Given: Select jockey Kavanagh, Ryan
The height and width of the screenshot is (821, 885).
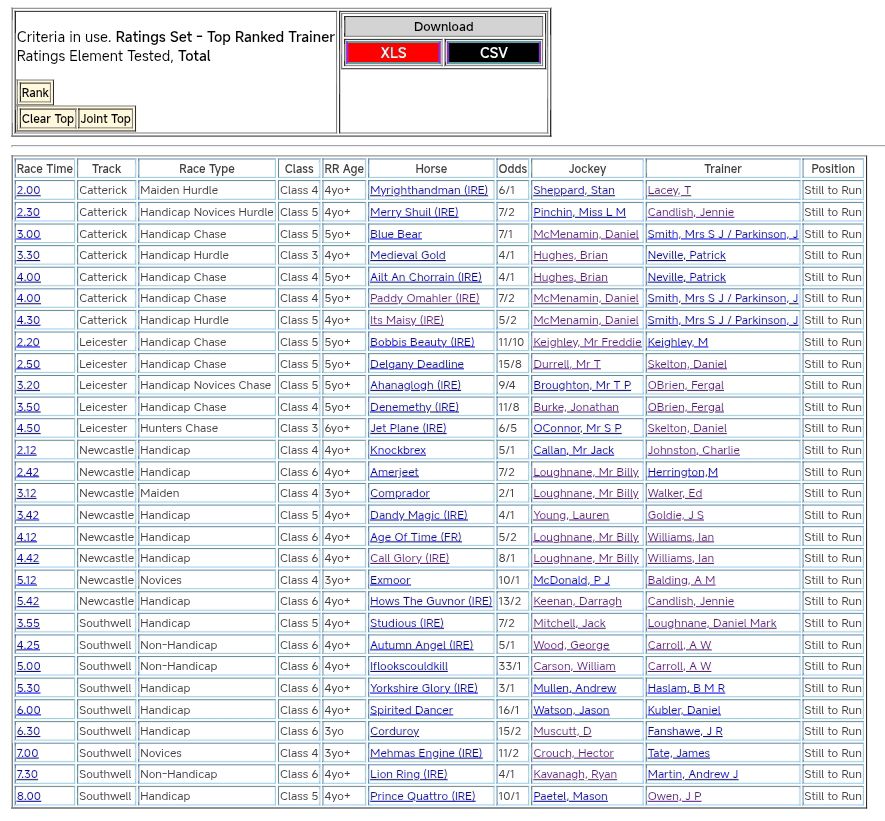Looking at the screenshot, I should 574,774.
